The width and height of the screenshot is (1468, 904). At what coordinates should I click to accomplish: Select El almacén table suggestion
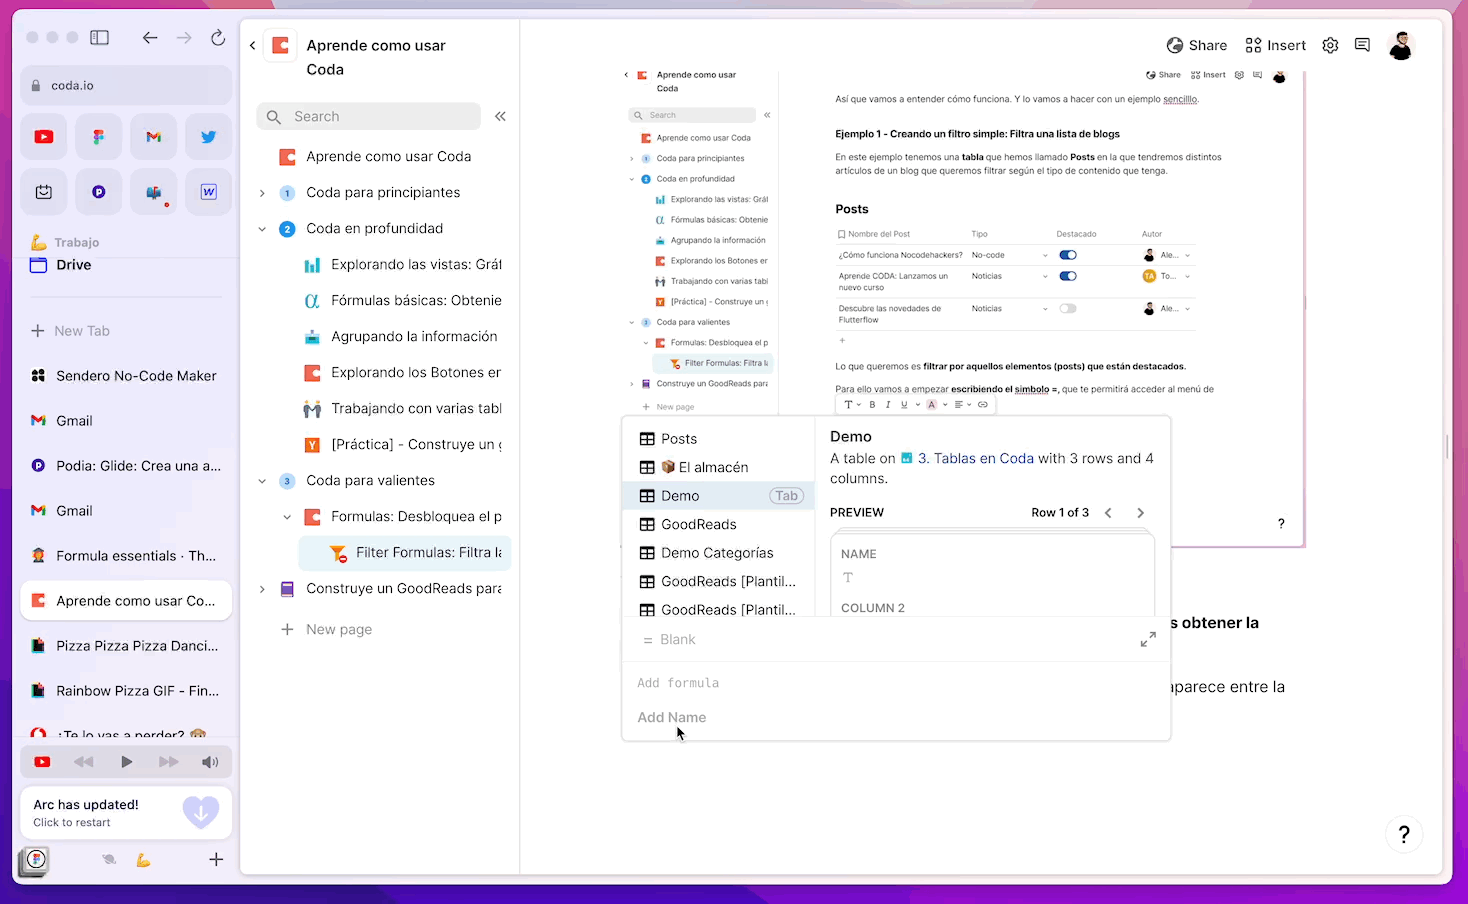point(718,467)
